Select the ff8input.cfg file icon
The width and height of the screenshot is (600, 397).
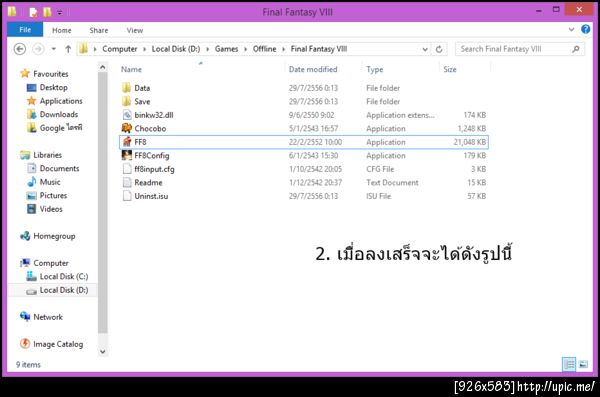point(127,169)
